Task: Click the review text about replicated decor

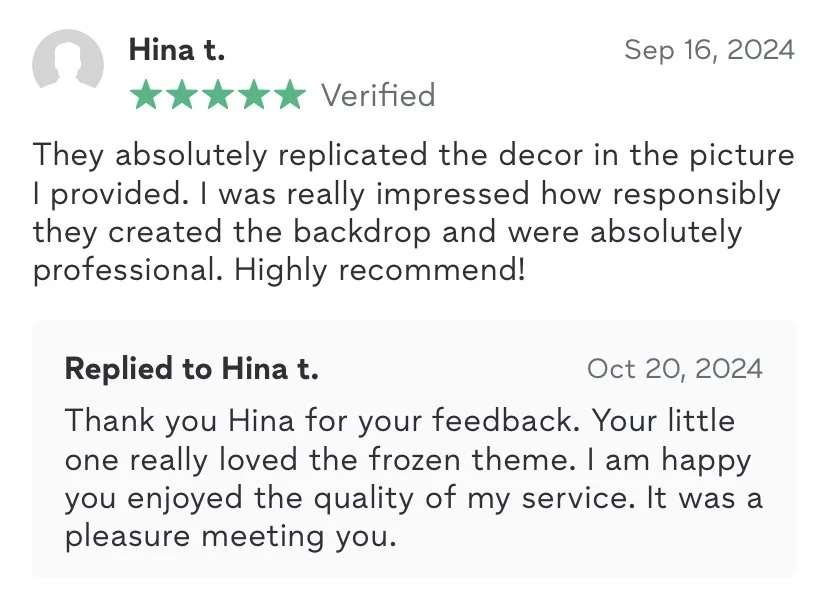Action: pyautogui.click(x=413, y=213)
